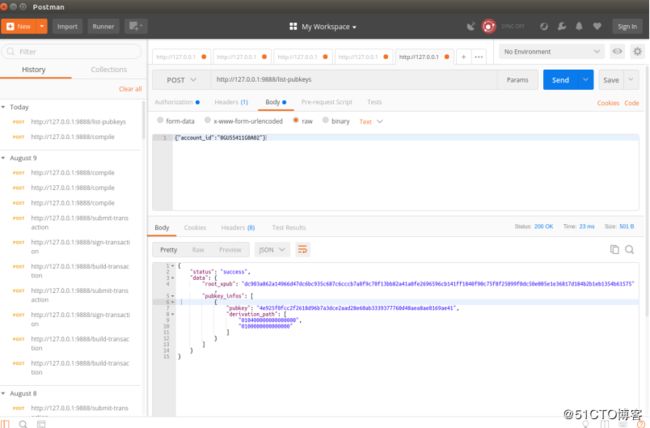Open the Send button dropdown arrow
Viewport: 650px width, 428px height.
click(585, 80)
